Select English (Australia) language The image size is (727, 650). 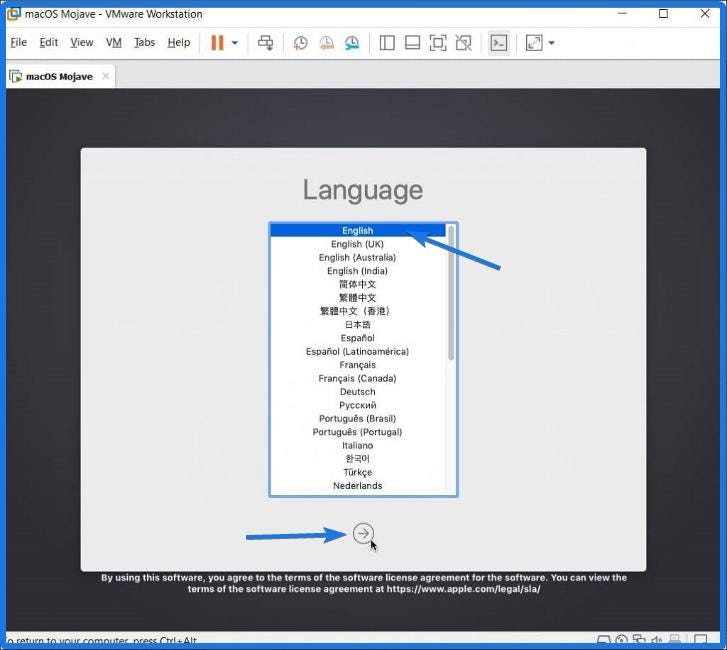357,257
